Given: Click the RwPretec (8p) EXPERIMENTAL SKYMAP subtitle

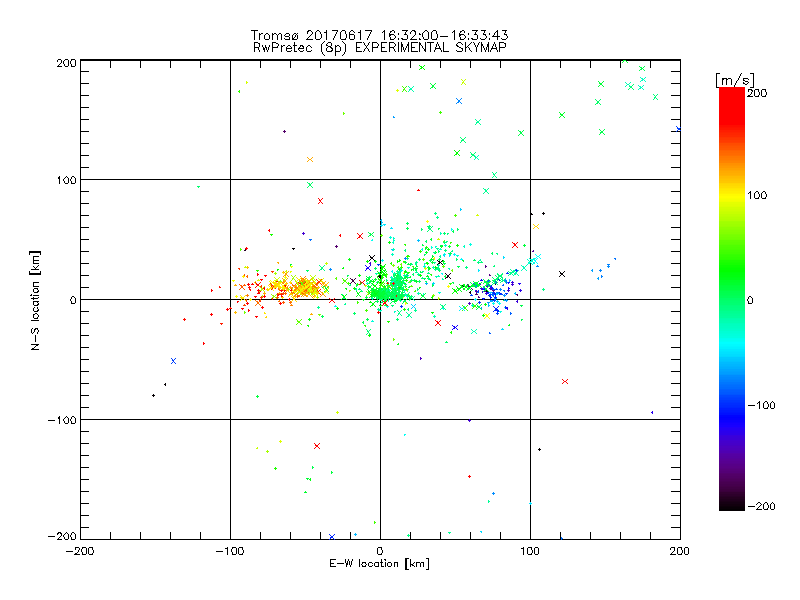Looking at the screenshot, I should [x=380, y=48].
